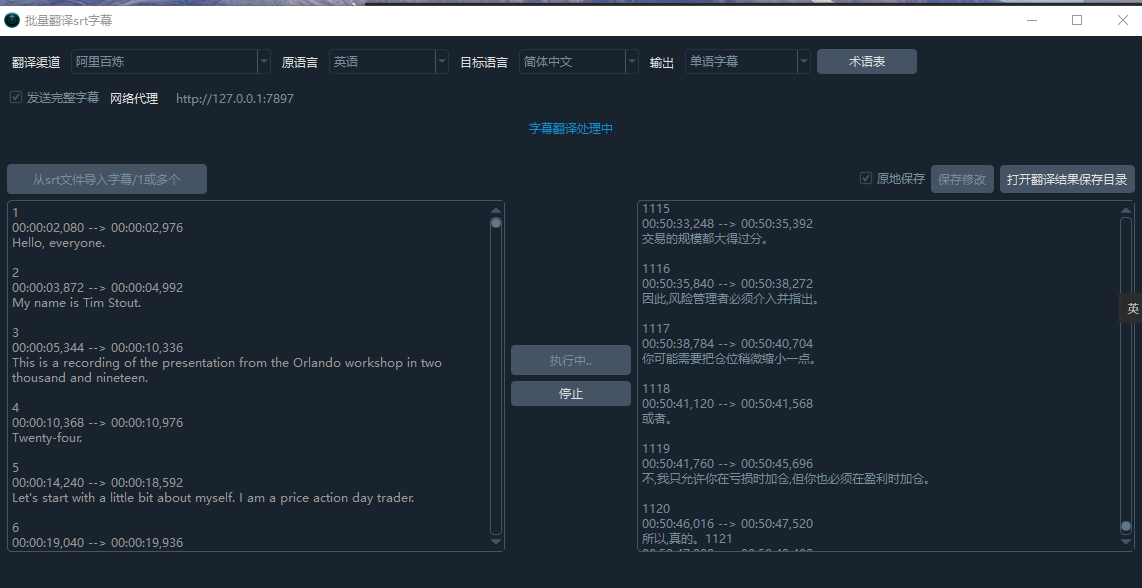The height and width of the screenshot is (588, 1142).
Task: Click the translated subtitle scrollbar thumb
Action: pos(1126,525)
